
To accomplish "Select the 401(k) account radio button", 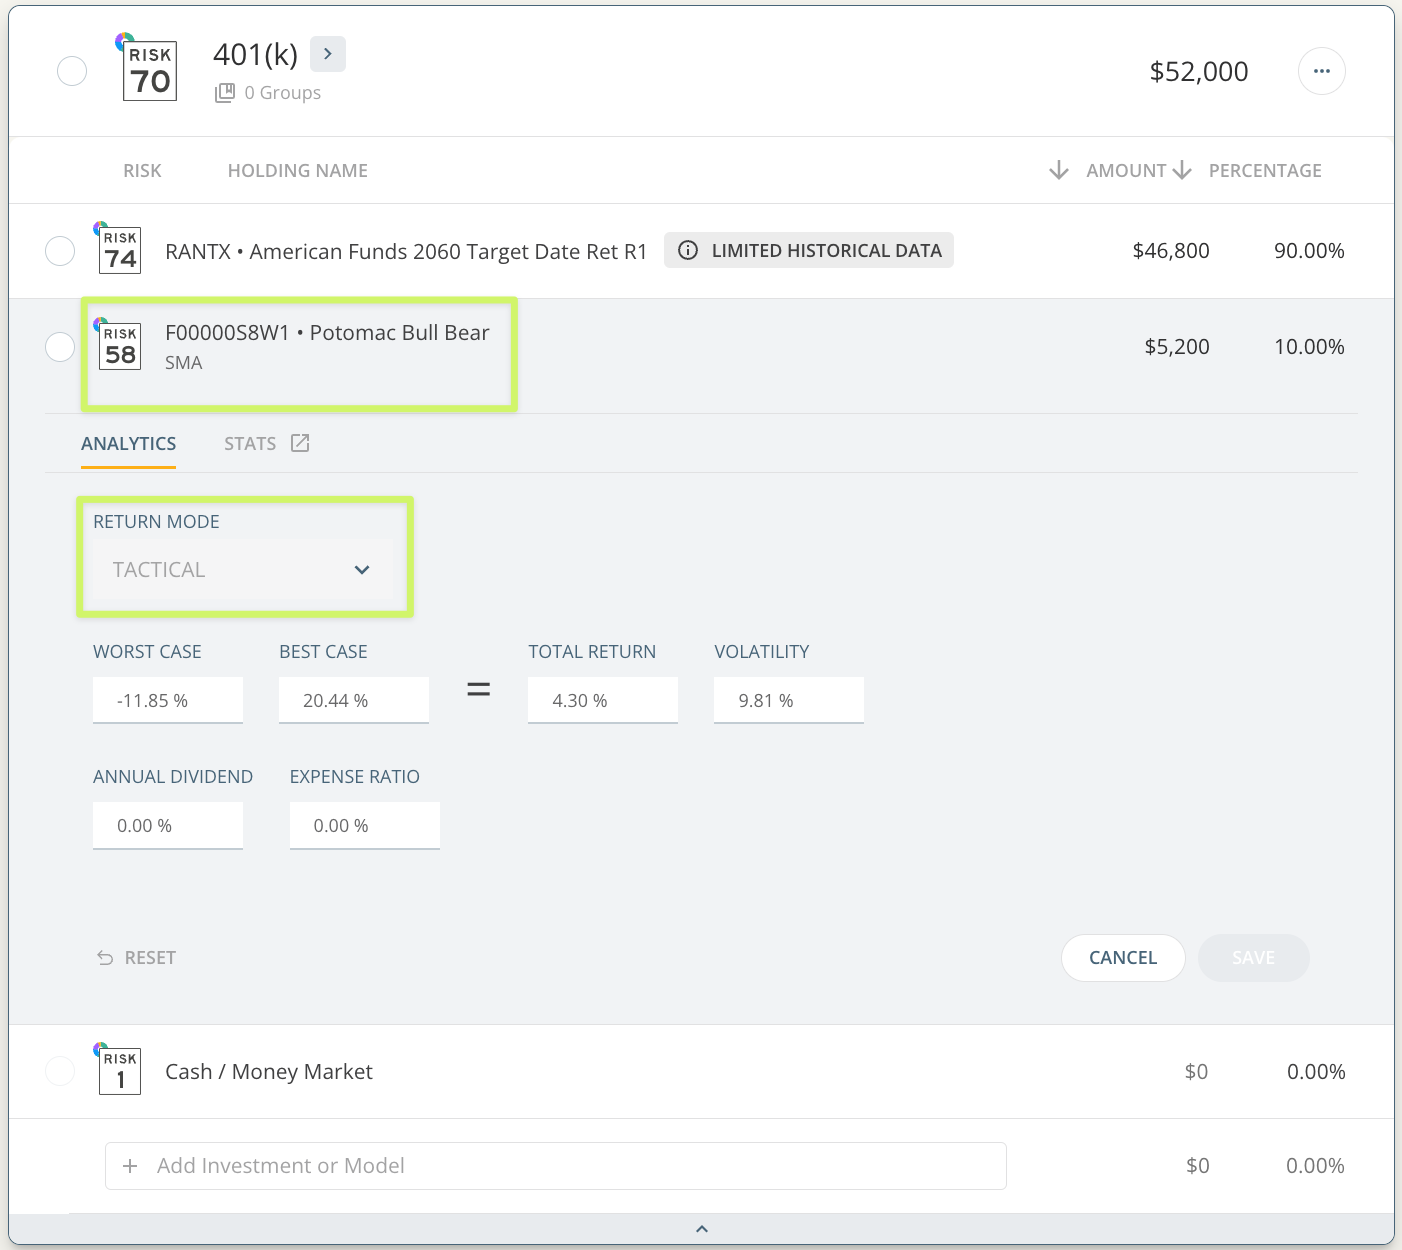I will (x=72, y=71).
